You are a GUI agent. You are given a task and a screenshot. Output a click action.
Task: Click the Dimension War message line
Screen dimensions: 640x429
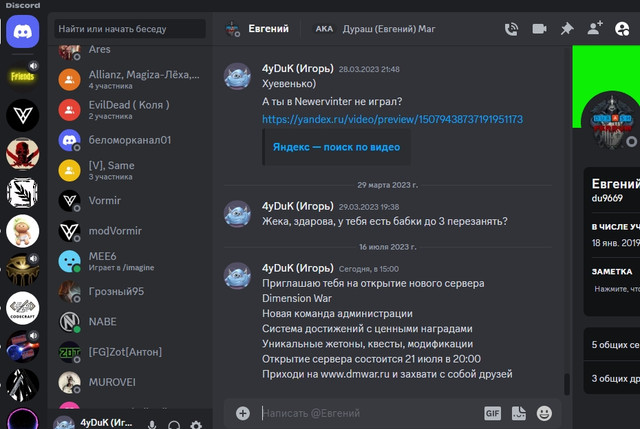297,298
